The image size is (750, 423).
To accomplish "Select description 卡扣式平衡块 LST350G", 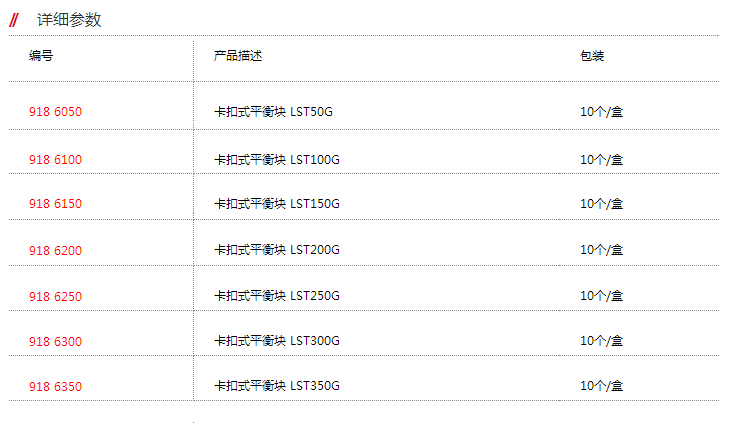I will coord(277,386).
